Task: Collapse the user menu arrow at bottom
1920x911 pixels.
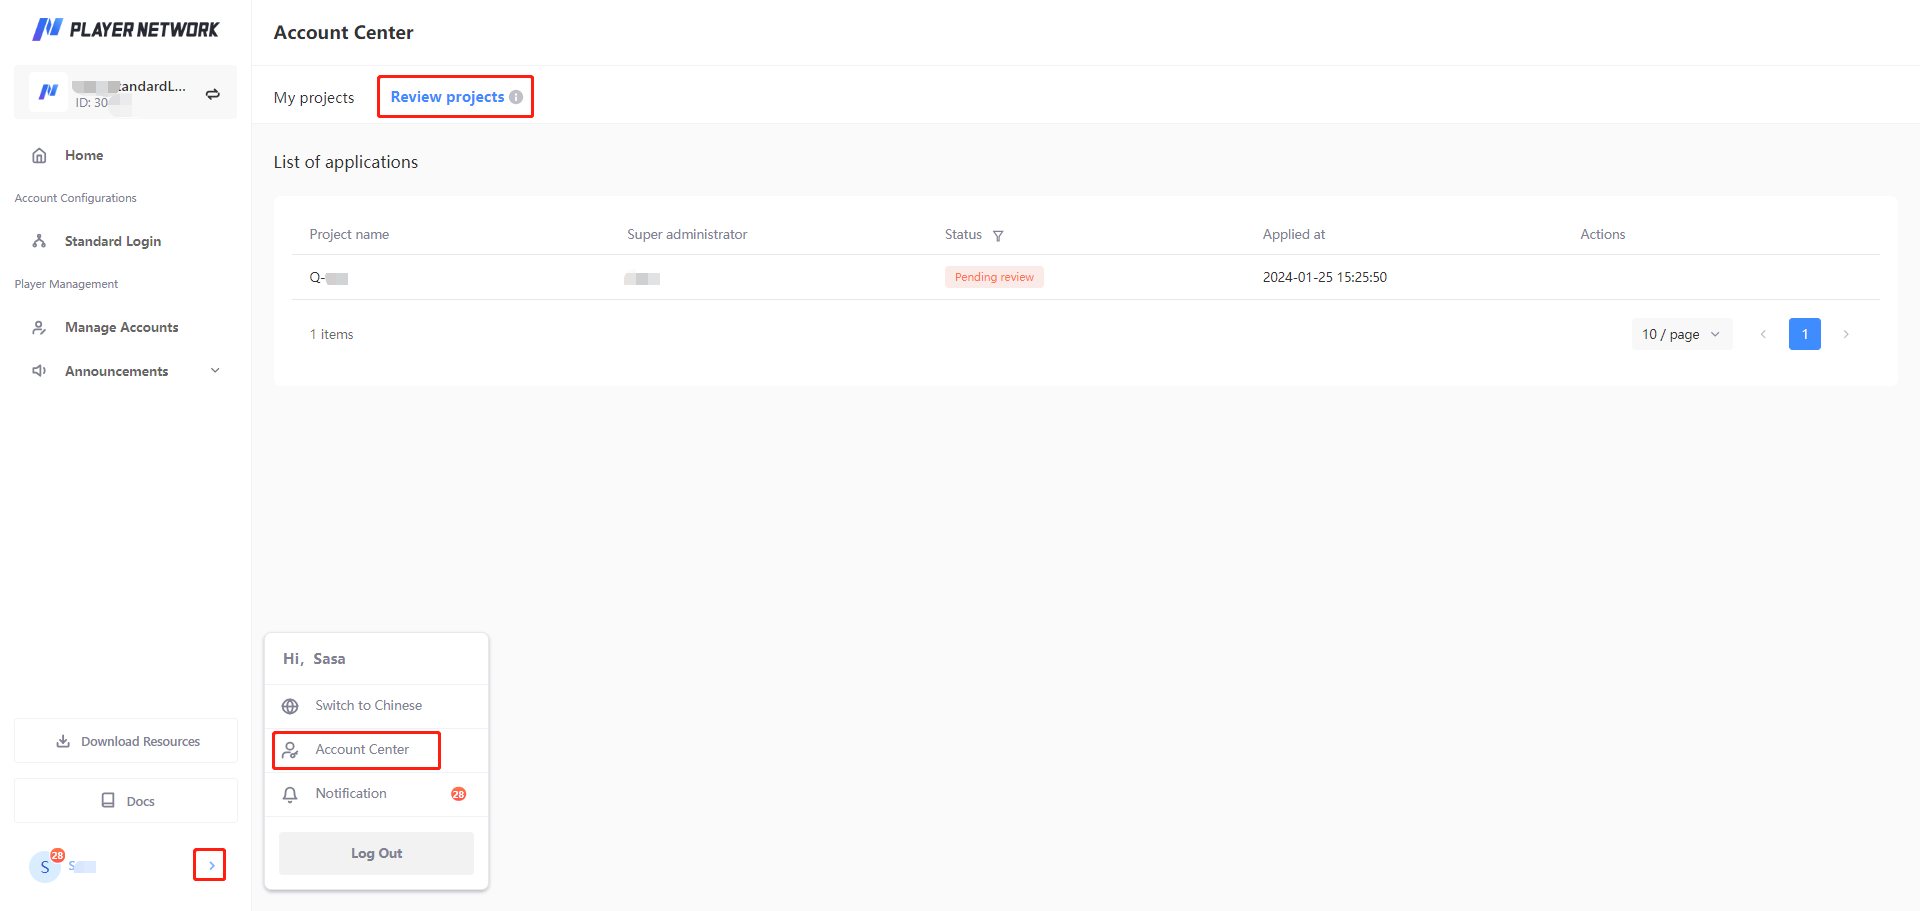Action: (210, 865)
